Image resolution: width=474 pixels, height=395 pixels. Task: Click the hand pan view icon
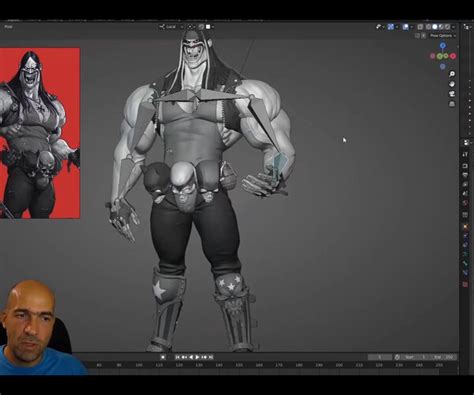pos(452,84)
